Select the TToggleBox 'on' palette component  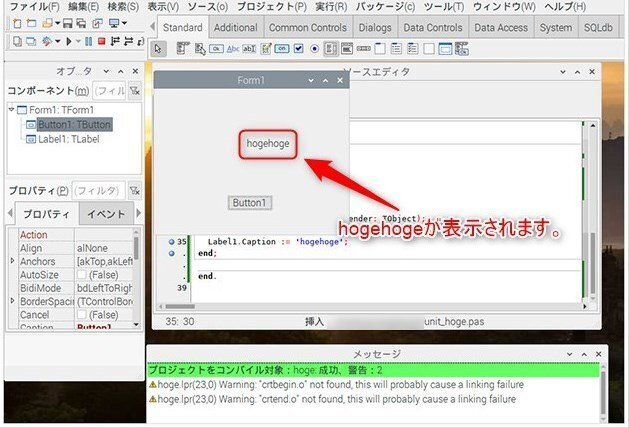tap(282, 49)
